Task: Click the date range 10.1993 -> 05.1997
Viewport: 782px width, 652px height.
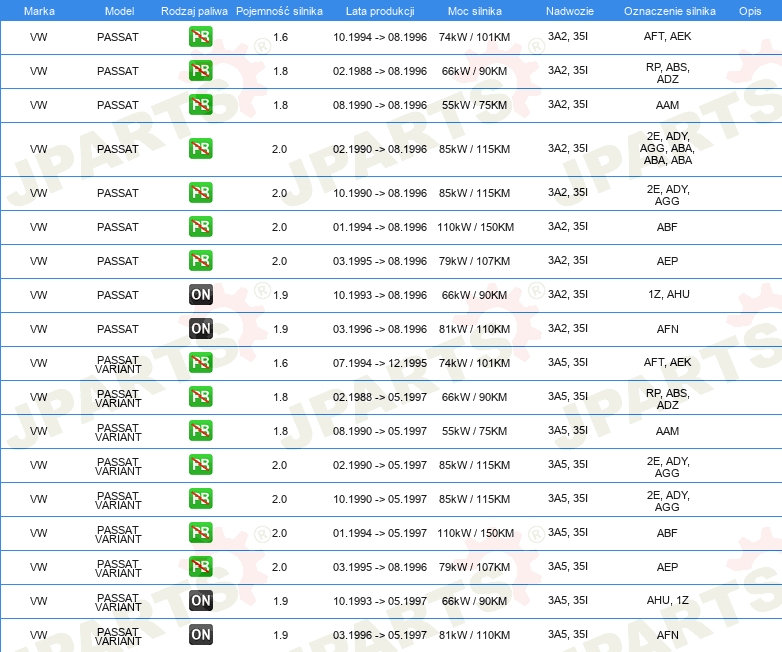Action: pyautogui.click(x=380, y=601)
